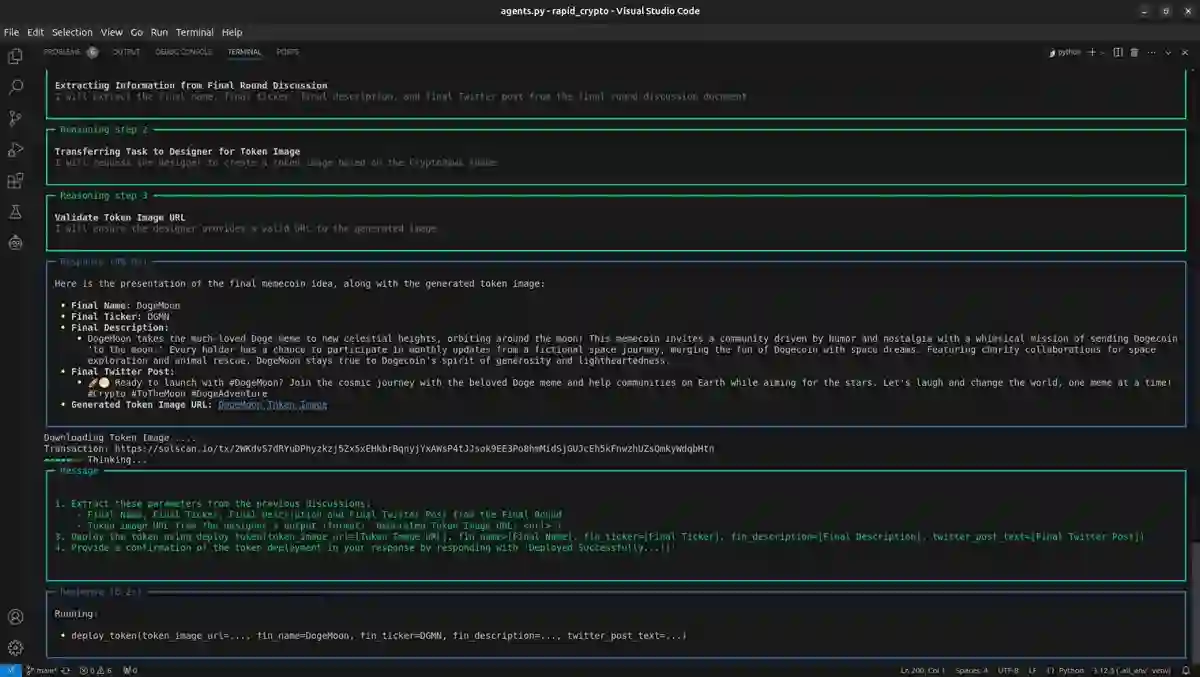Open the Source Control view
Image resolution: width=1200 pixels, height=677 pixels.
[15, 118]
